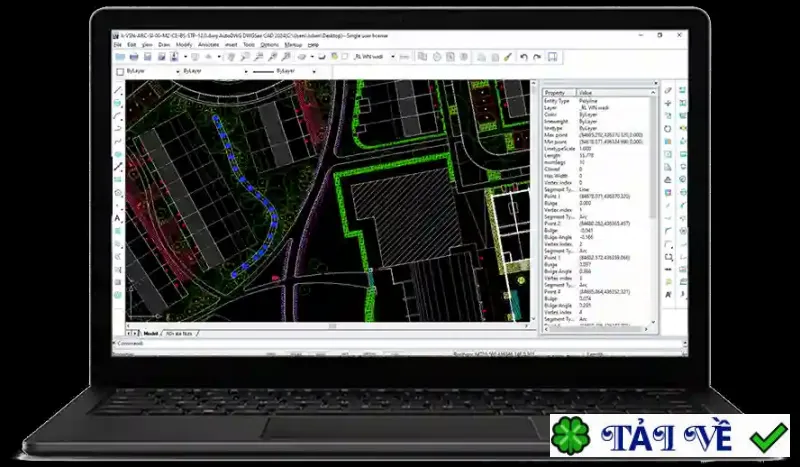Open the Modify menu
The width and height of the screenshot is (800, 467).
click(x=184, y=45)
